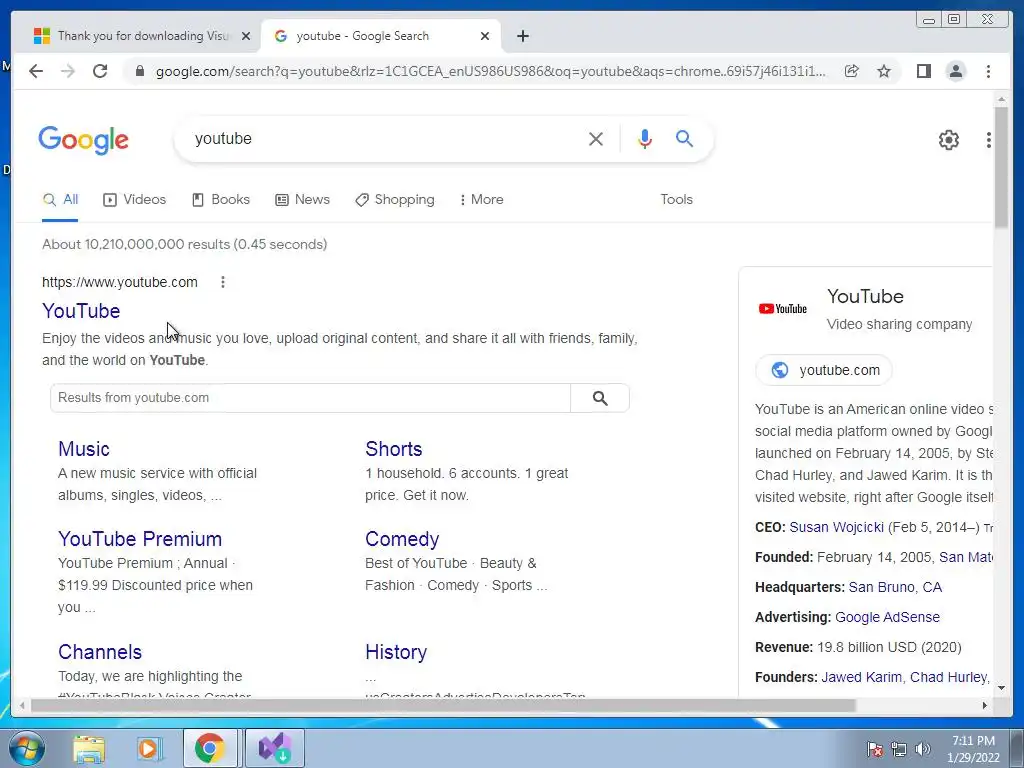Open the Google AdSense link
The width and height of the screenshot is (1024, 768).
(888, 617)
